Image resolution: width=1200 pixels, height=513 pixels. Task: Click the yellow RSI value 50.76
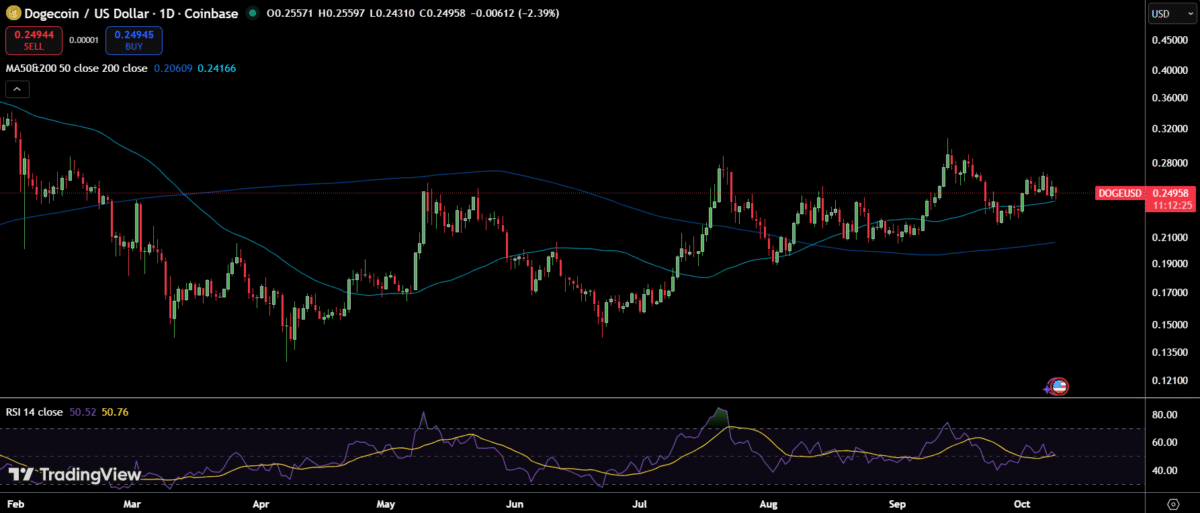pos(116,412)
